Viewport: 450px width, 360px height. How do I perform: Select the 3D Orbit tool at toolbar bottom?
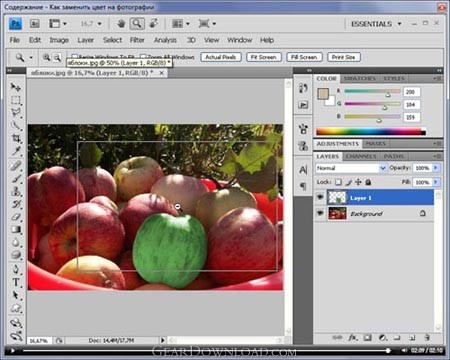tap(16, 336)
